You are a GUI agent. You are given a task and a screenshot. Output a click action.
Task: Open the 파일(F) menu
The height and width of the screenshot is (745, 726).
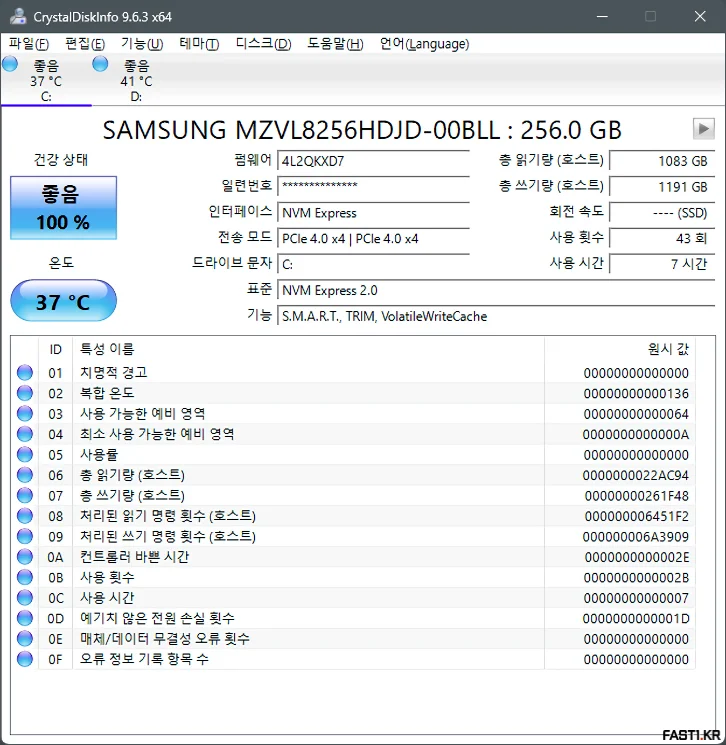29,44
